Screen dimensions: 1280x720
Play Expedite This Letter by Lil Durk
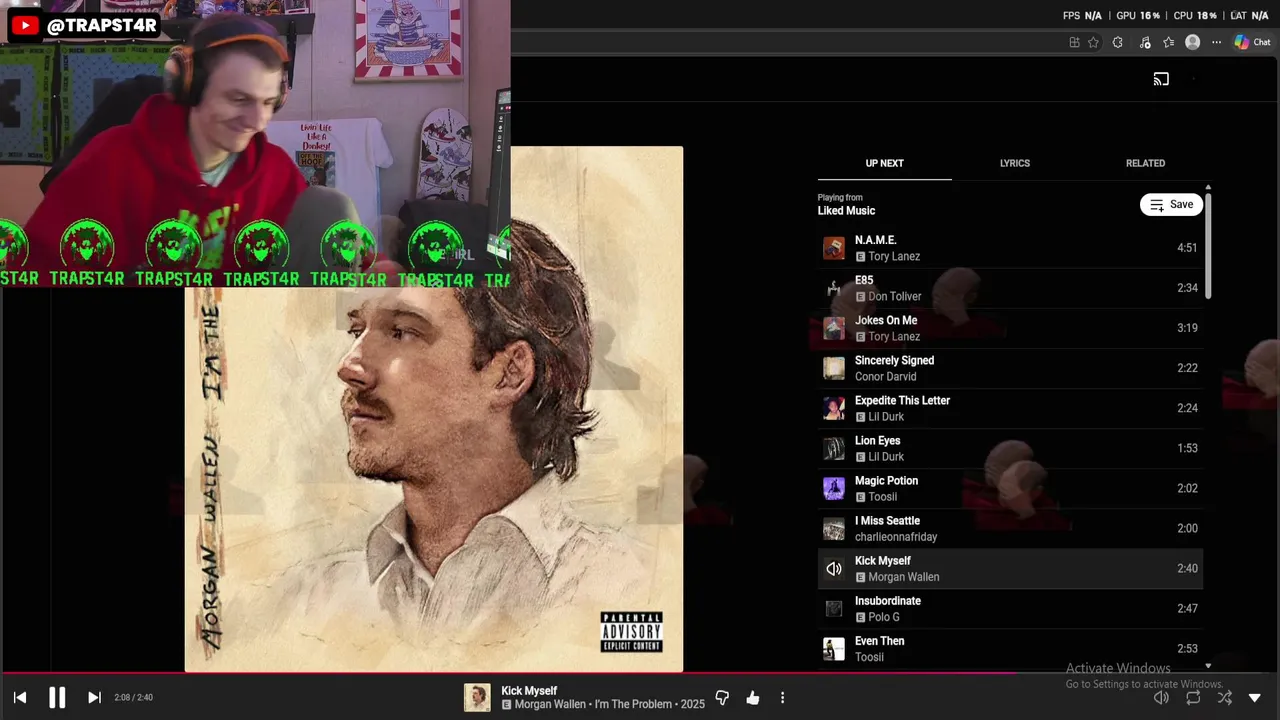pyautogui.click(x=1010, y=408)
